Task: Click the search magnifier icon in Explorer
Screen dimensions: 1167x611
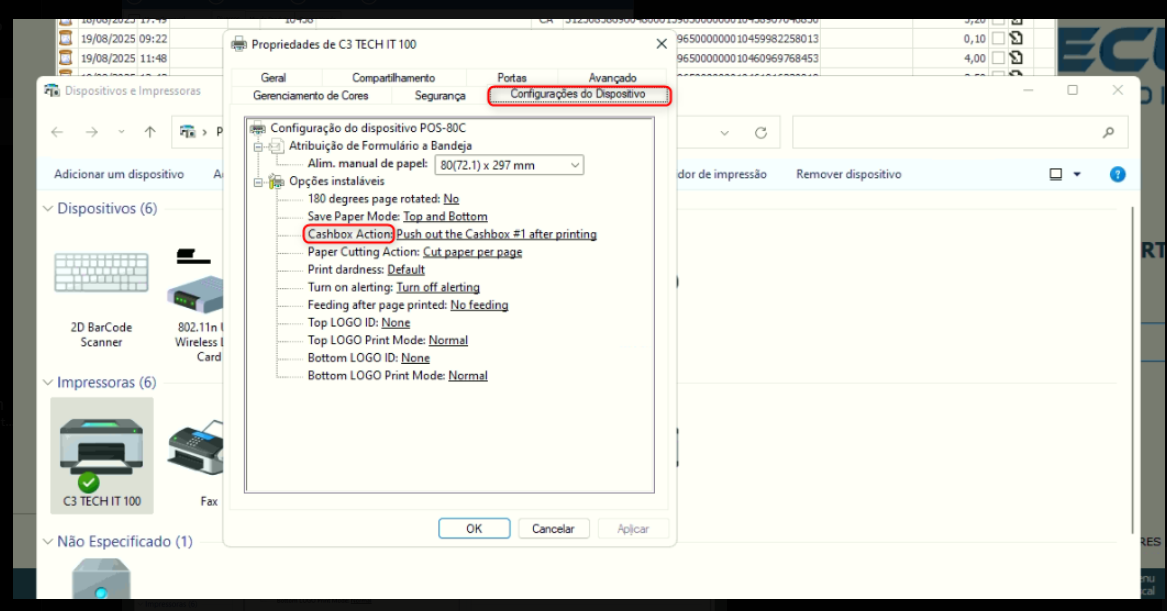Action: pyautogui.click(x=1108, y=132)
